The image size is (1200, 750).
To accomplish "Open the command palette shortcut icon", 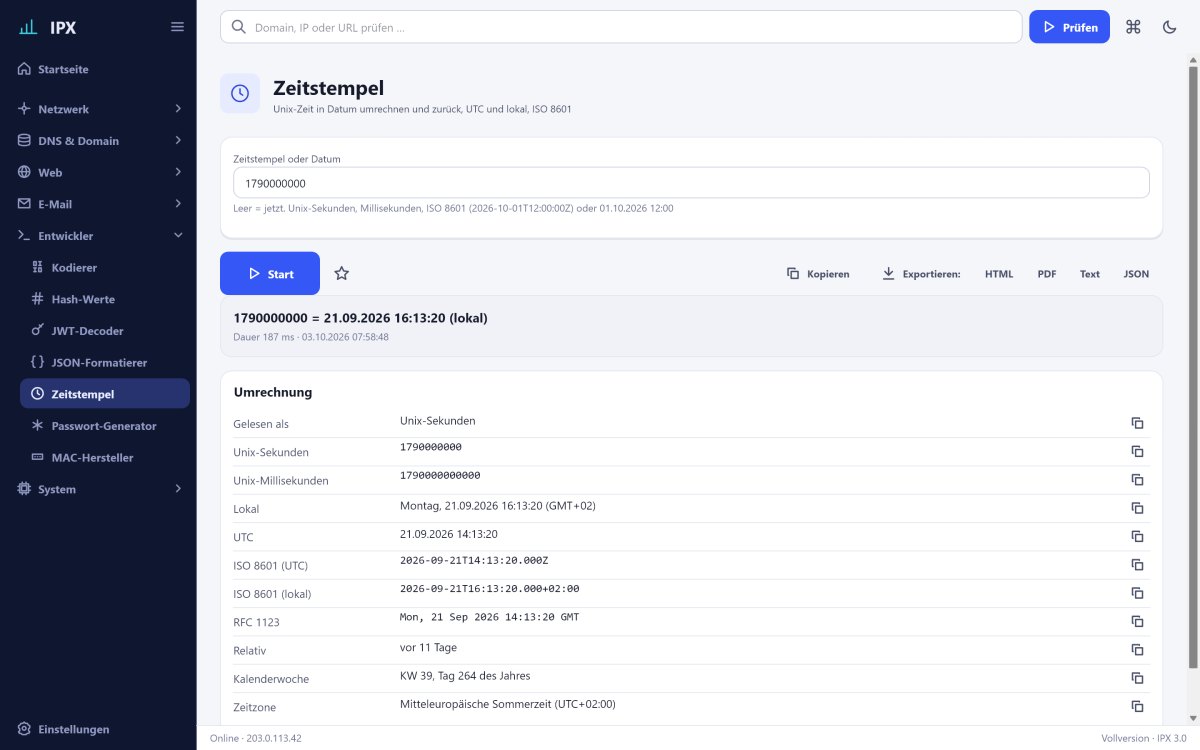I will [x=1133, y=27].
